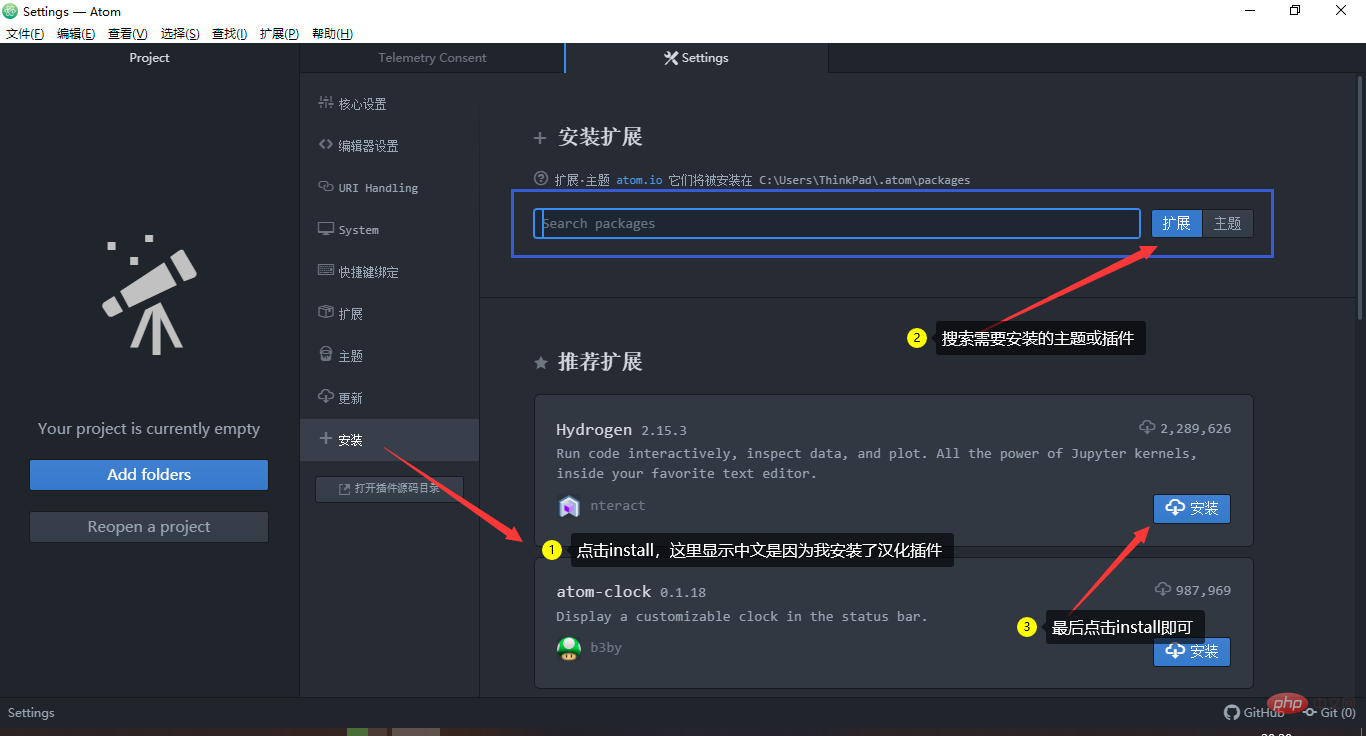Open 扩展(P) menu
The image size is (1366, 736).
279,34
